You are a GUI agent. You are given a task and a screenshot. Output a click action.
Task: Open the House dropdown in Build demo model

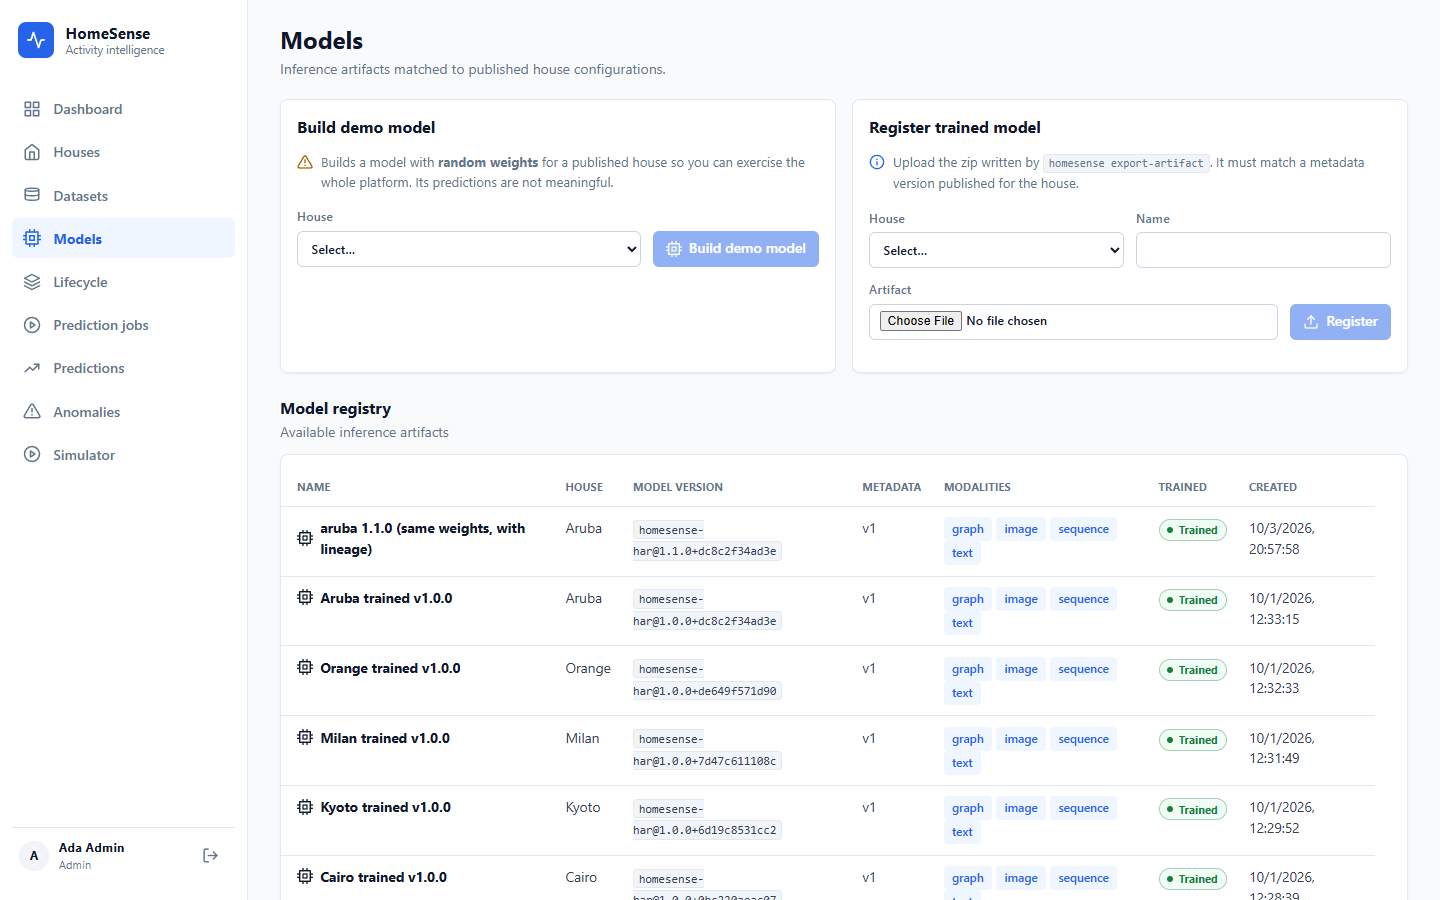(469, 249)
